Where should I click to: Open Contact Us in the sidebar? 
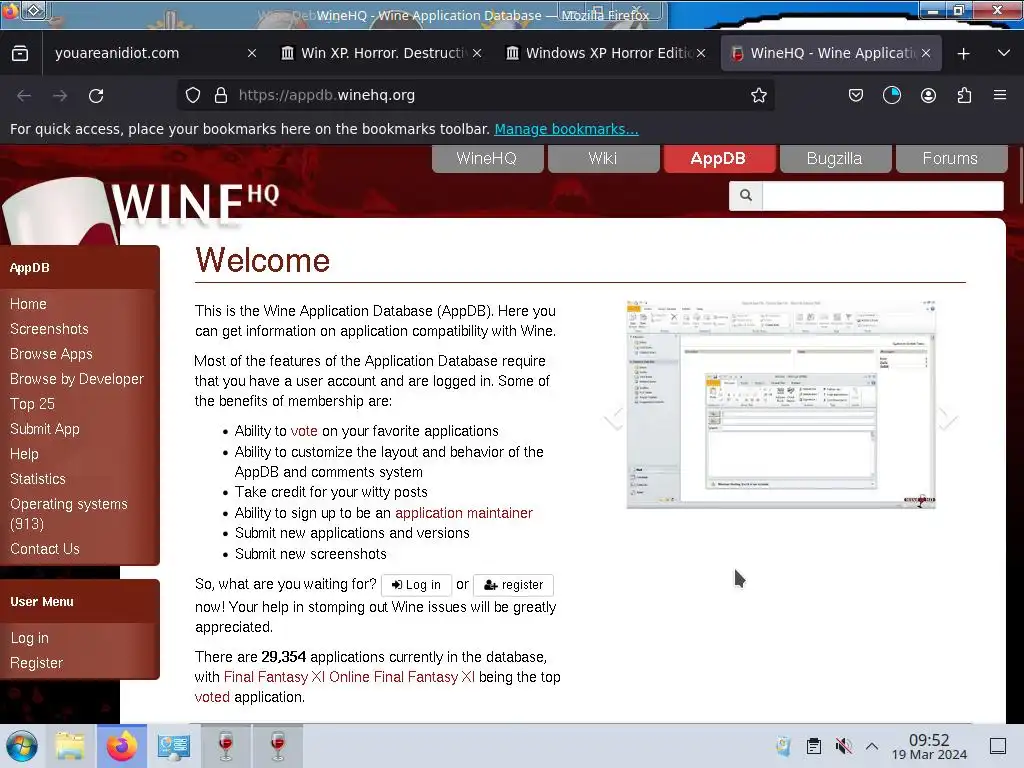pos(44,549)
